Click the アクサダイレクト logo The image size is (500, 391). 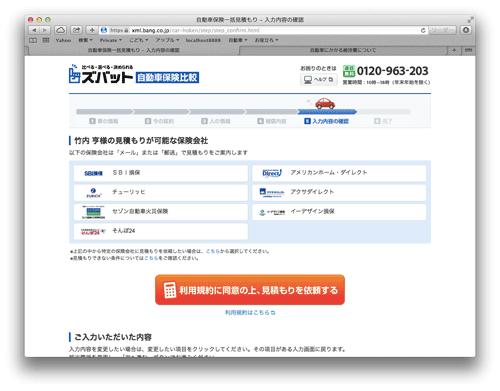272,192
